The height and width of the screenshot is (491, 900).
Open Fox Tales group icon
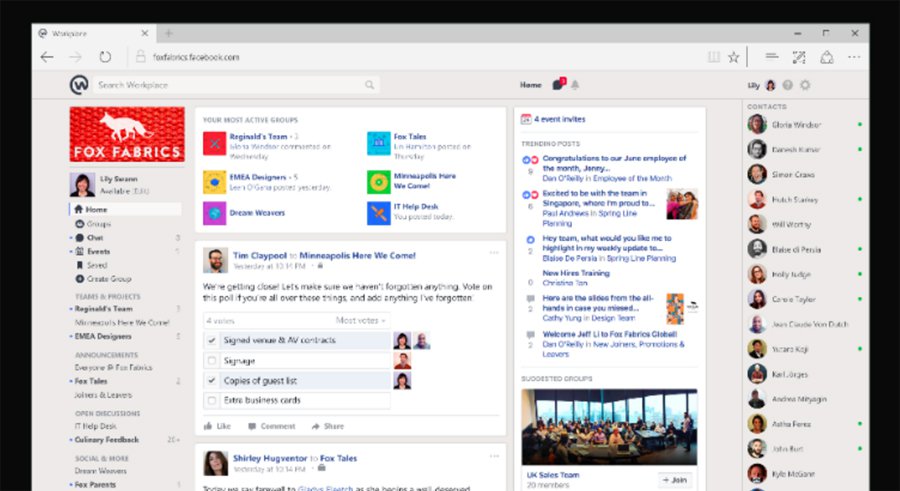coord(379,144)
